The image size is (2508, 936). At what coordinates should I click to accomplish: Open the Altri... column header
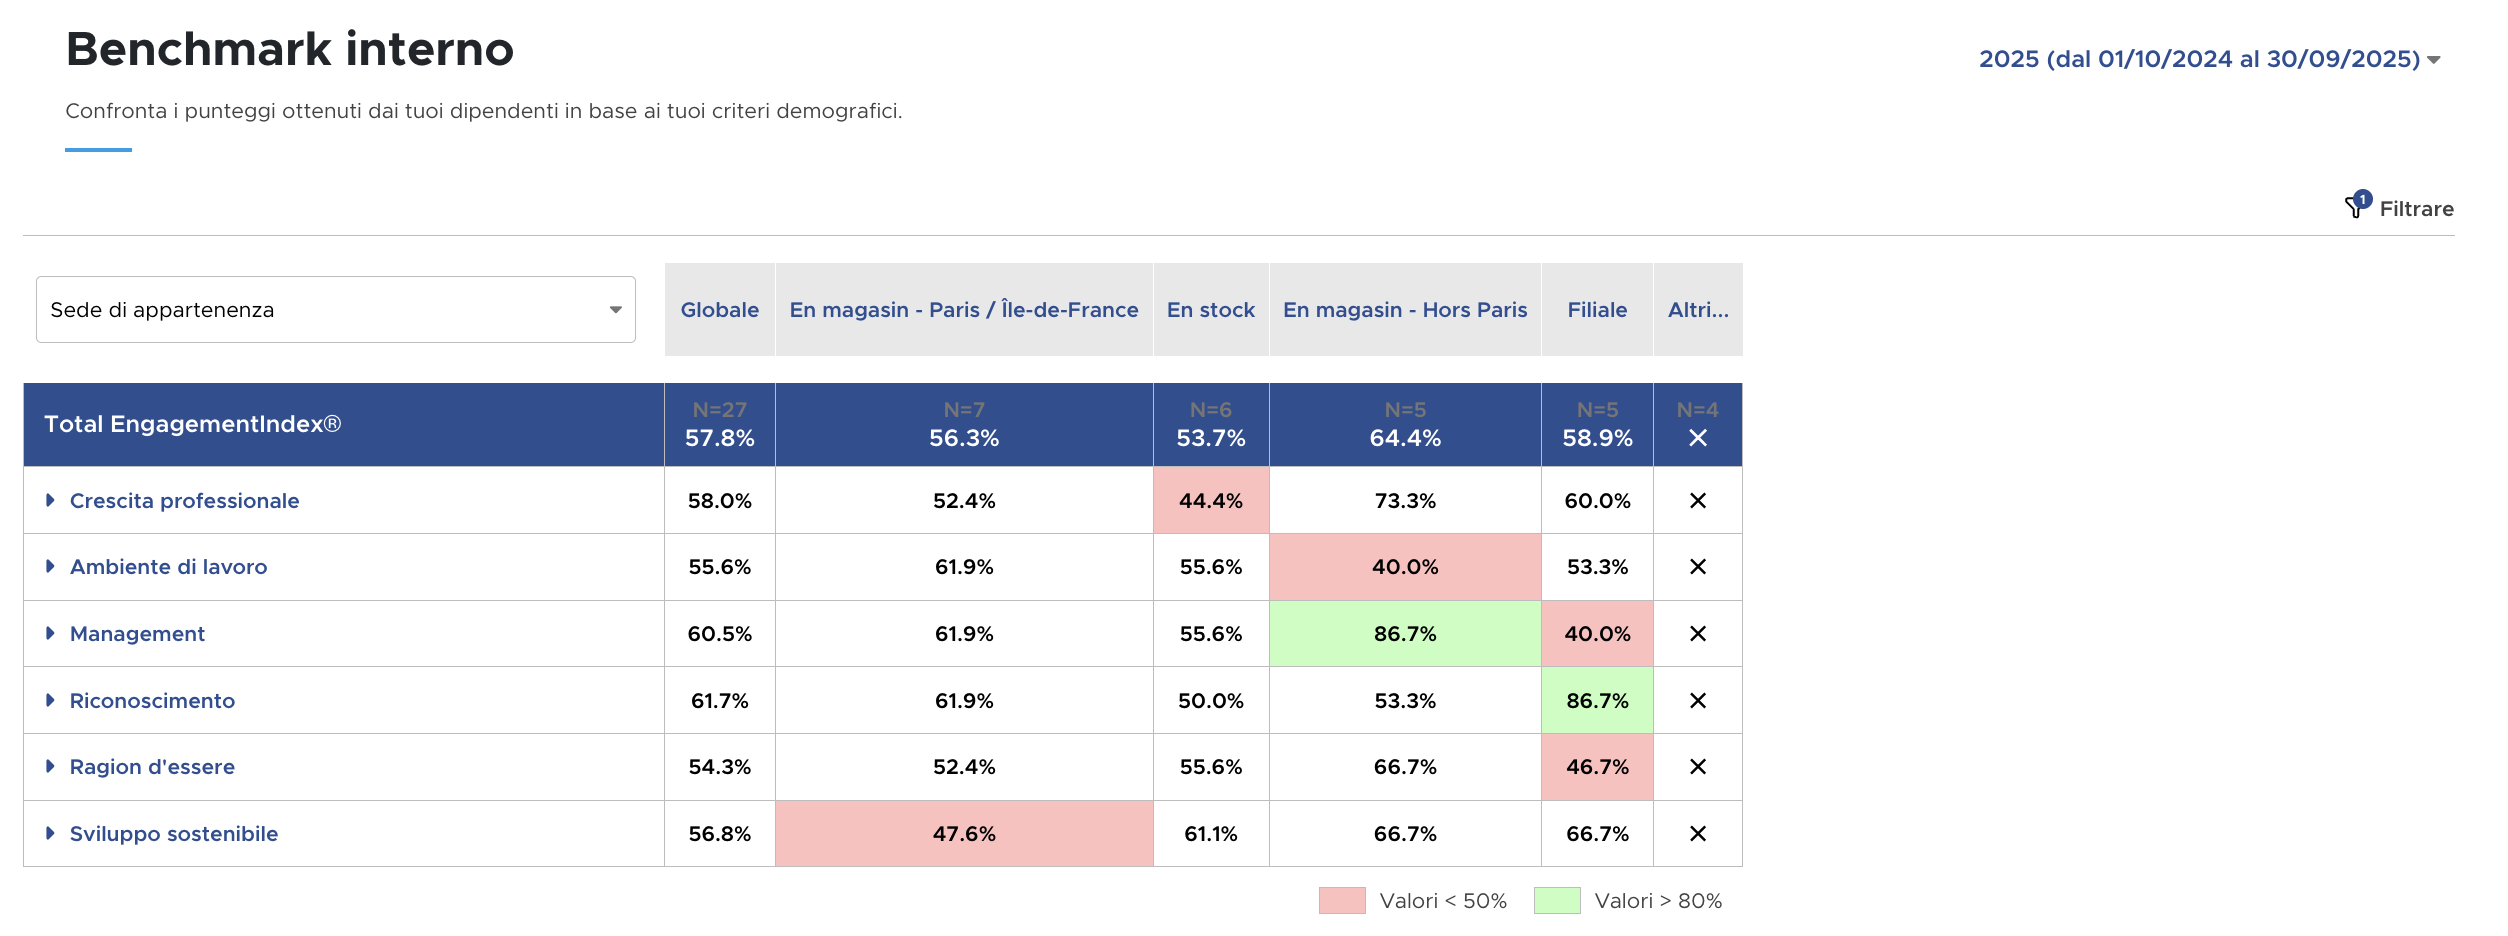click(x=1697, y=310)
